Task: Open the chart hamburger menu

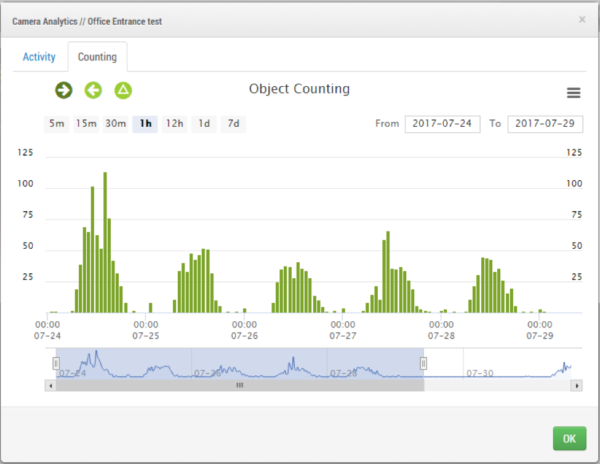Action: pyautogui.click(x=574, y=93)
